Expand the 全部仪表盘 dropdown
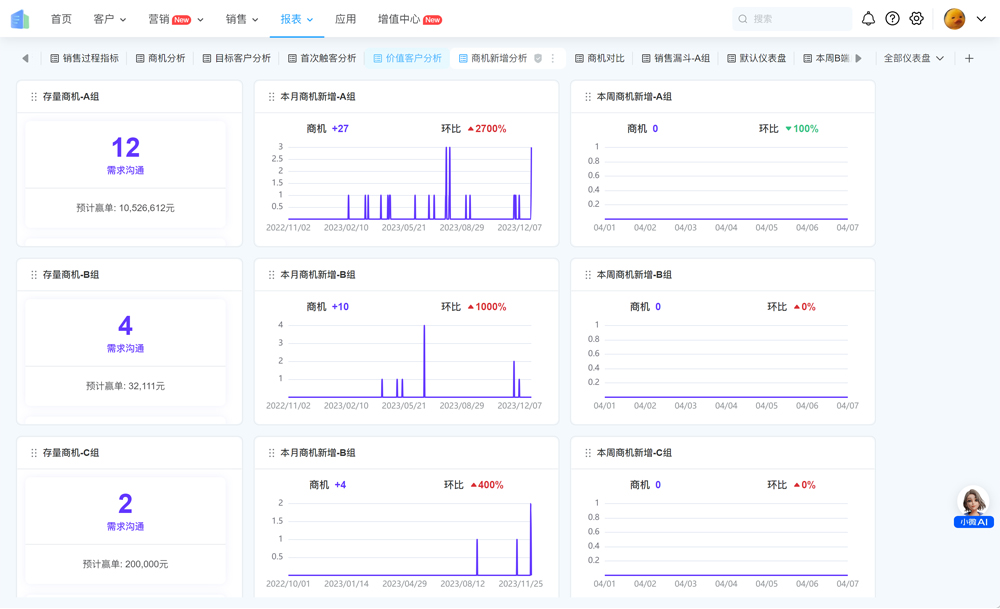The image size is (1000, 609). point(914,59)
